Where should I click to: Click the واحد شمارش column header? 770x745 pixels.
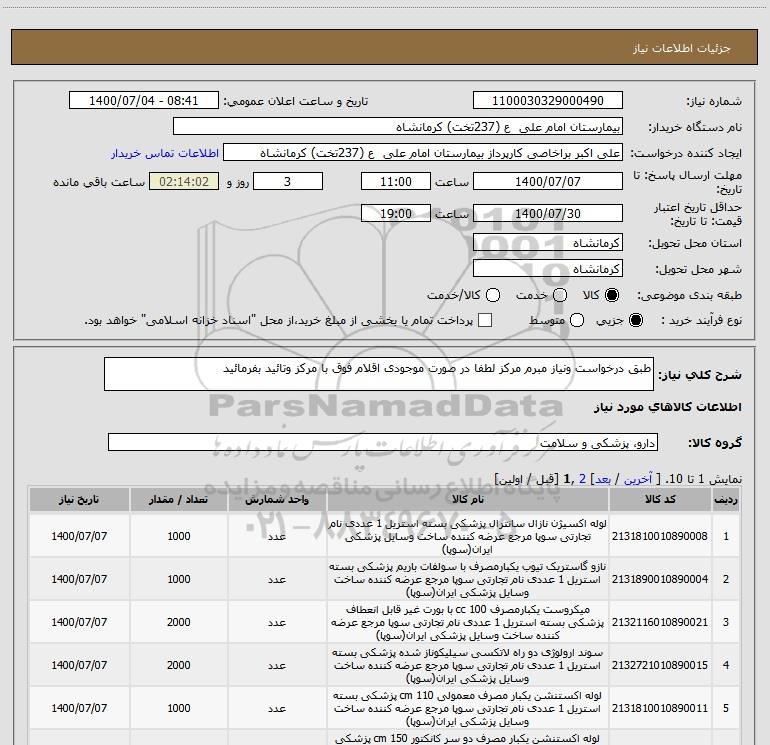(277, 499)
